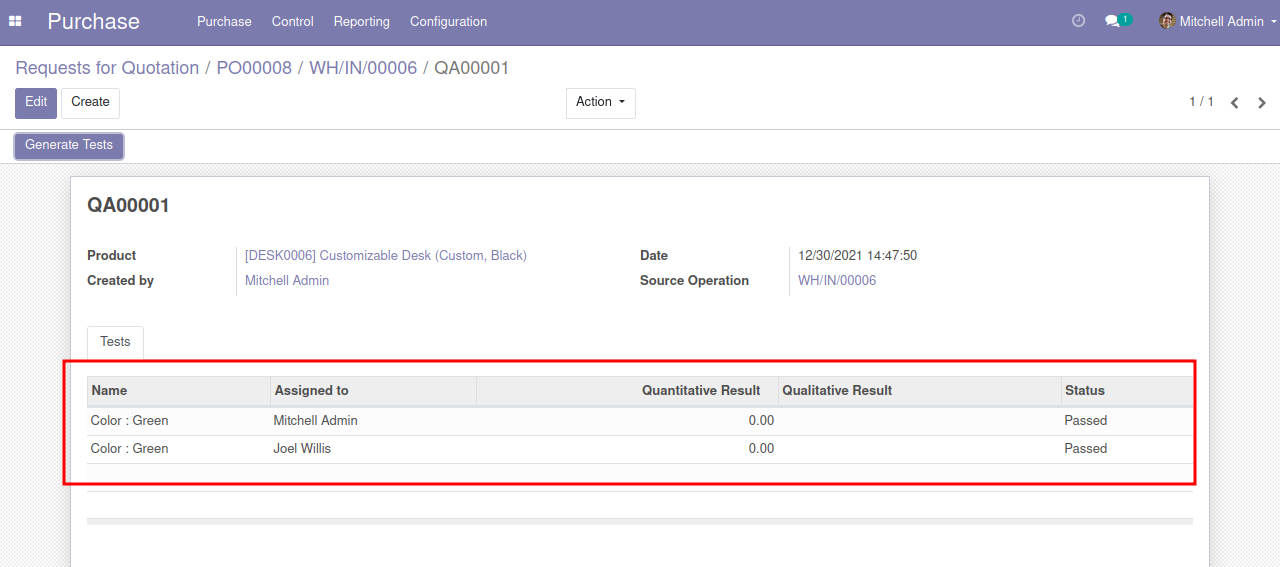Open WH/IN/00006 source operation link
The height and width of the screenshot is (567, 1280).
(x=837, y=281)
